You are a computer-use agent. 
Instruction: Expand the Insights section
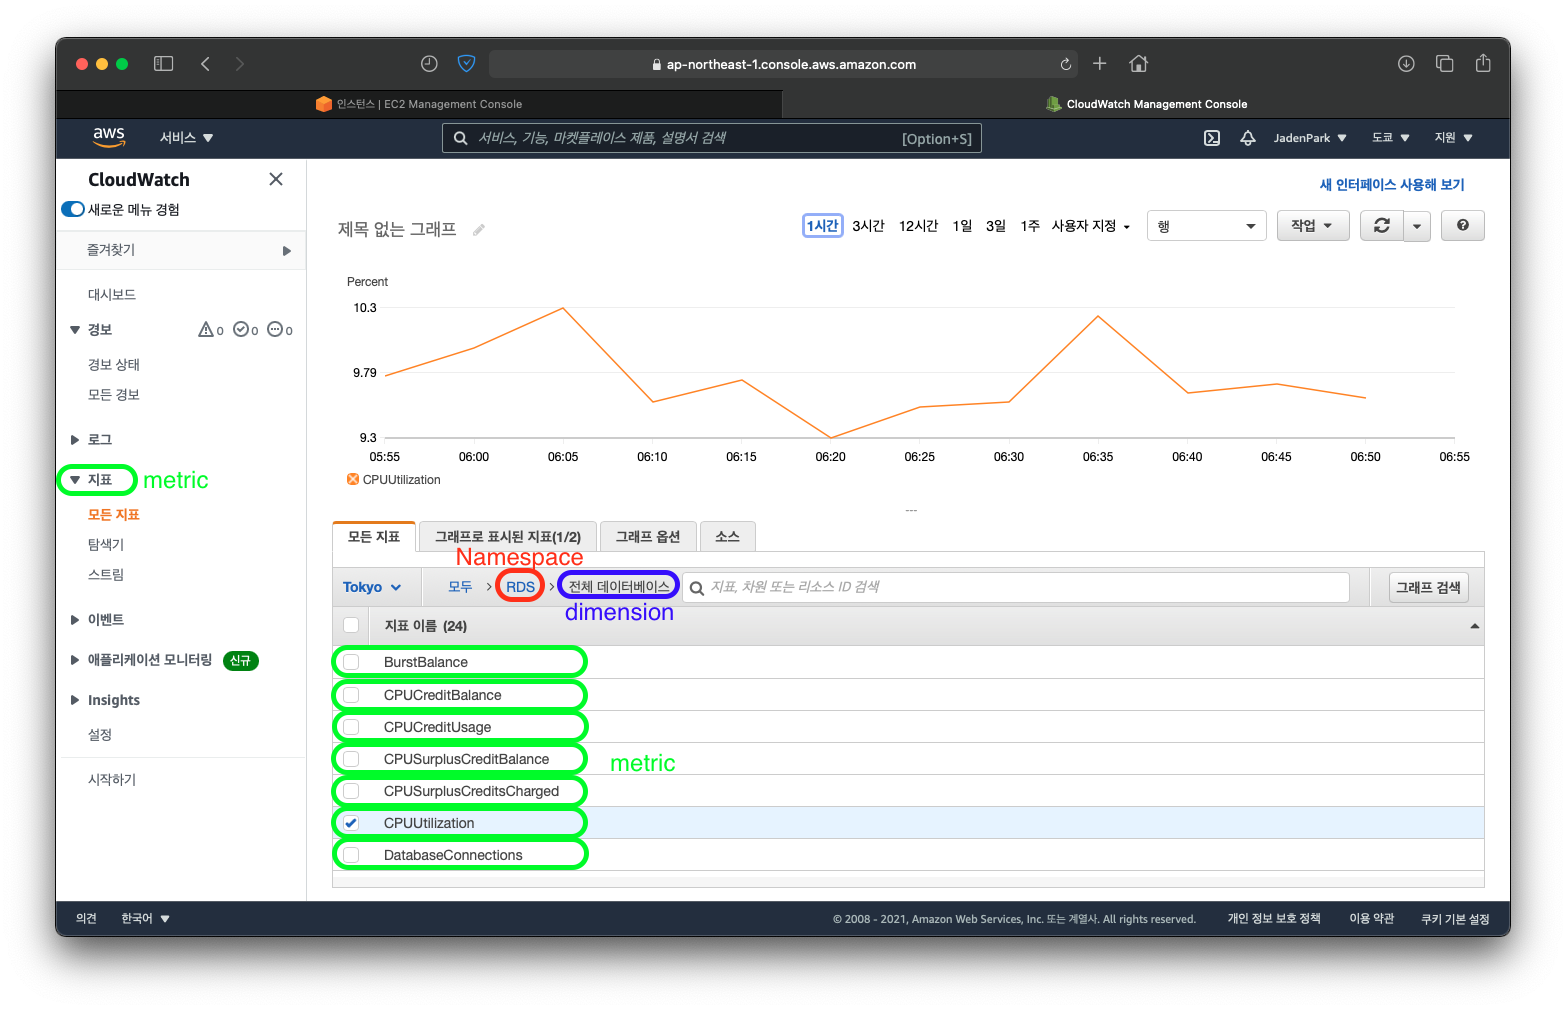(x=105, y=700)
